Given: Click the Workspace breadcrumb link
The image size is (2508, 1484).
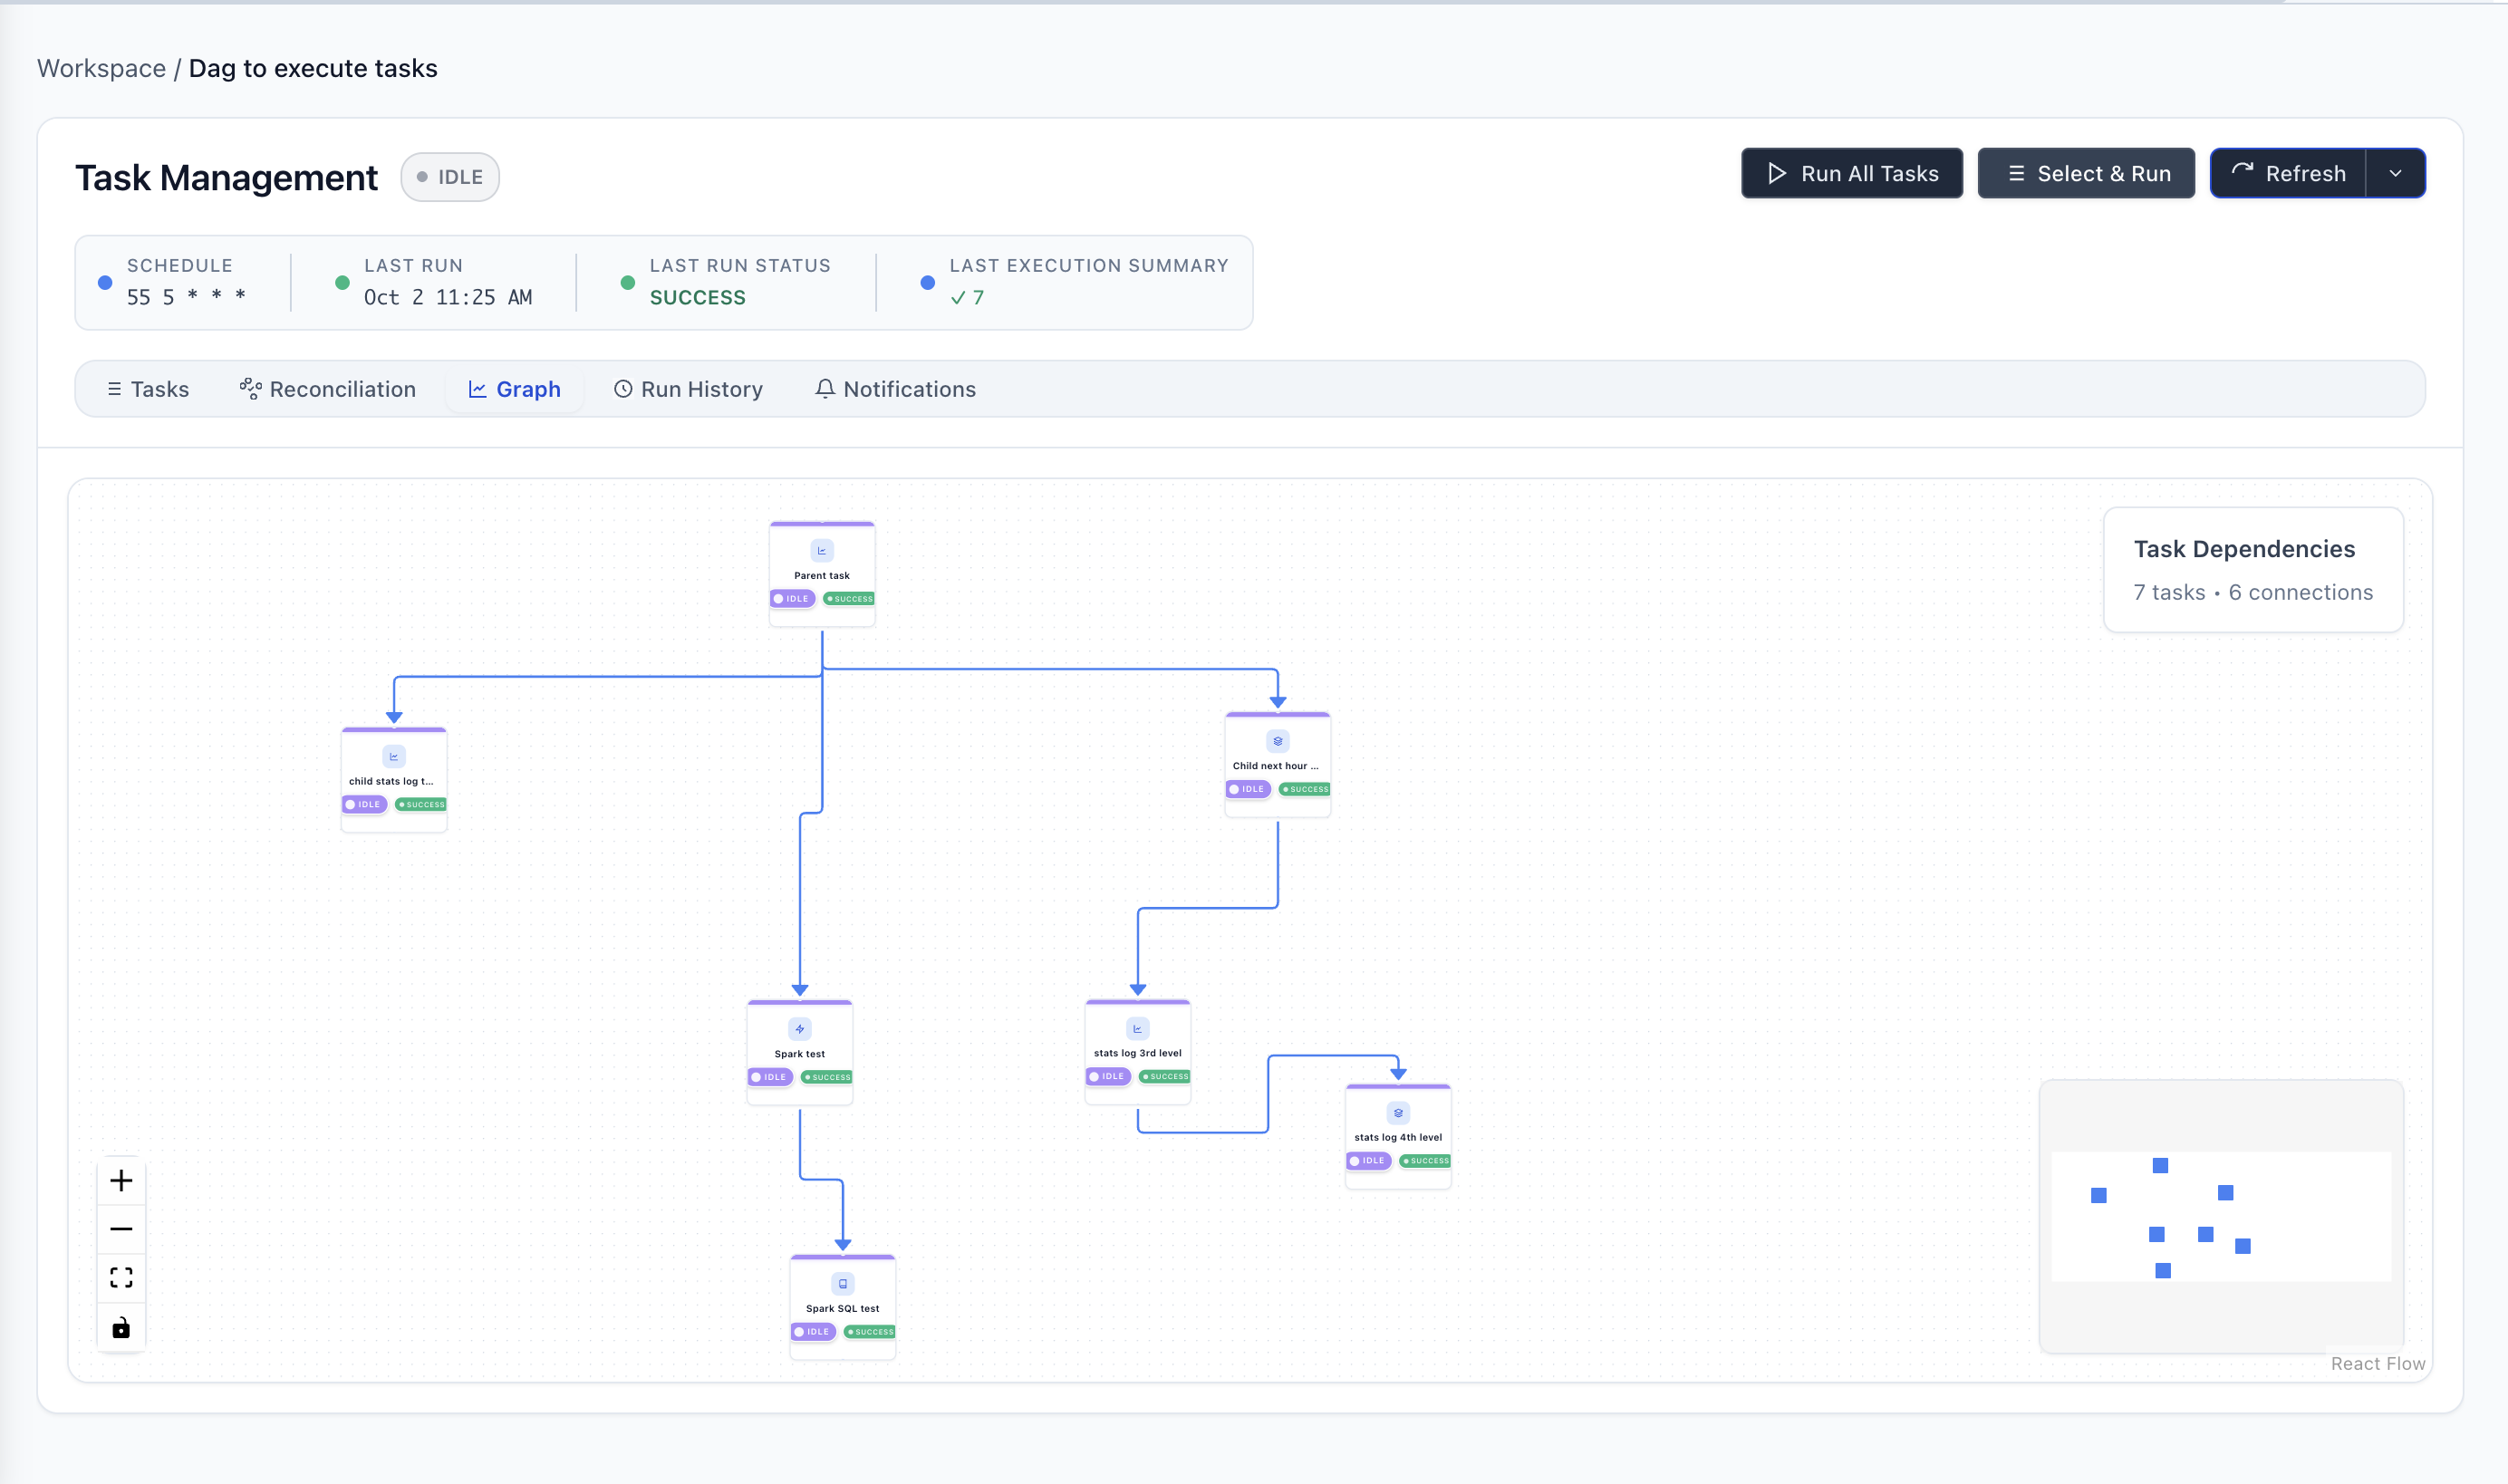Looking at the screenshot, I should [x=101, y=68].
